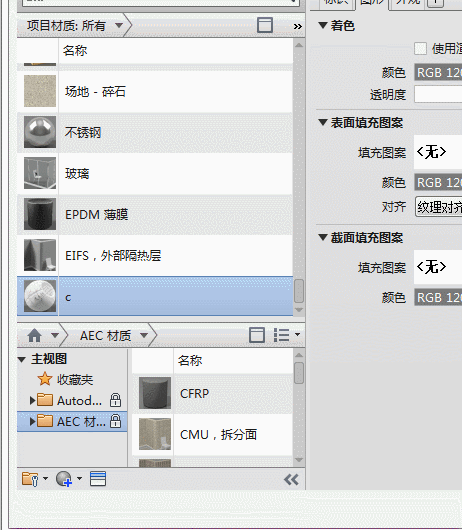The image size is (462, 530).
Task: Enable the 使用渲染 checkbox under 着色
Action: 420,48
